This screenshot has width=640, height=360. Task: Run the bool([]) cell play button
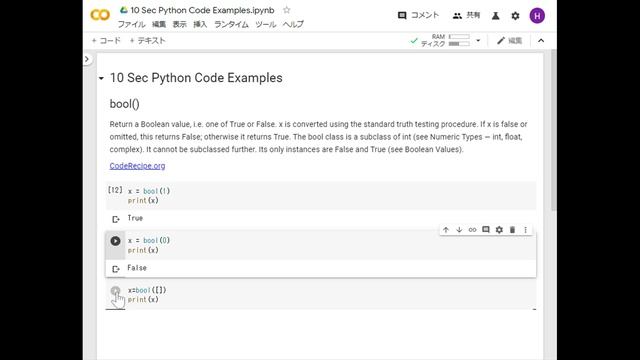pyautogui.click(x=116, y=291)
